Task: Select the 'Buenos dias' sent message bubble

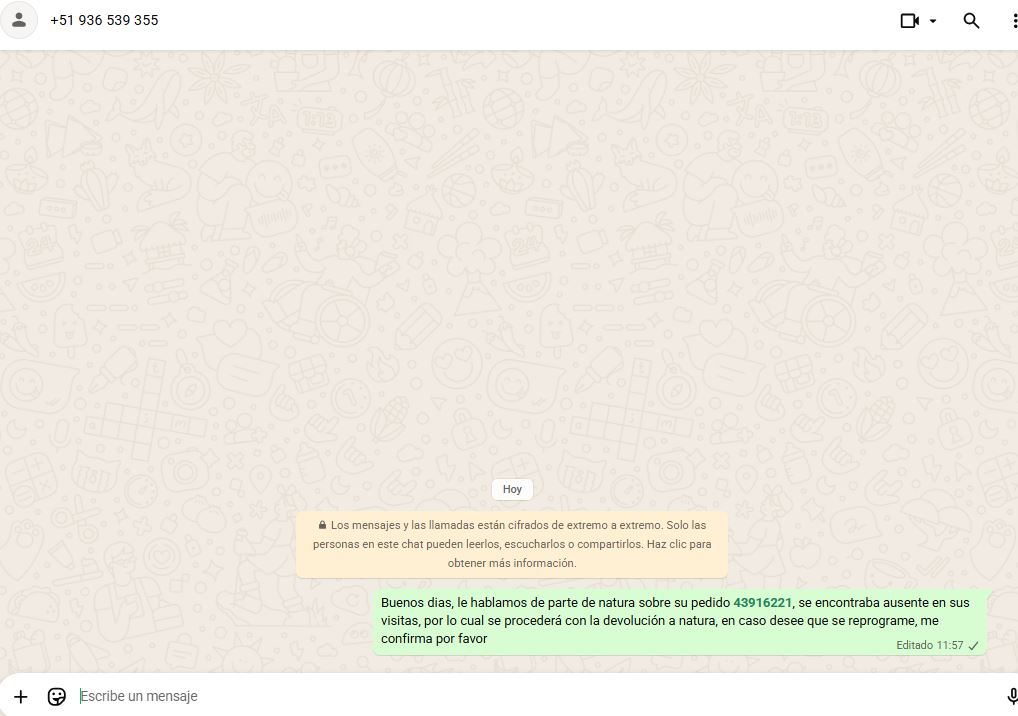Action: coord(600,621)
